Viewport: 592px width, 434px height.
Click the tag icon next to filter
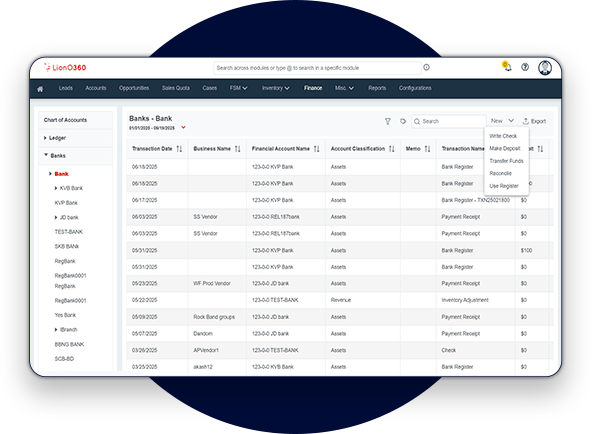pyautogui.click(x=403, y=121)
